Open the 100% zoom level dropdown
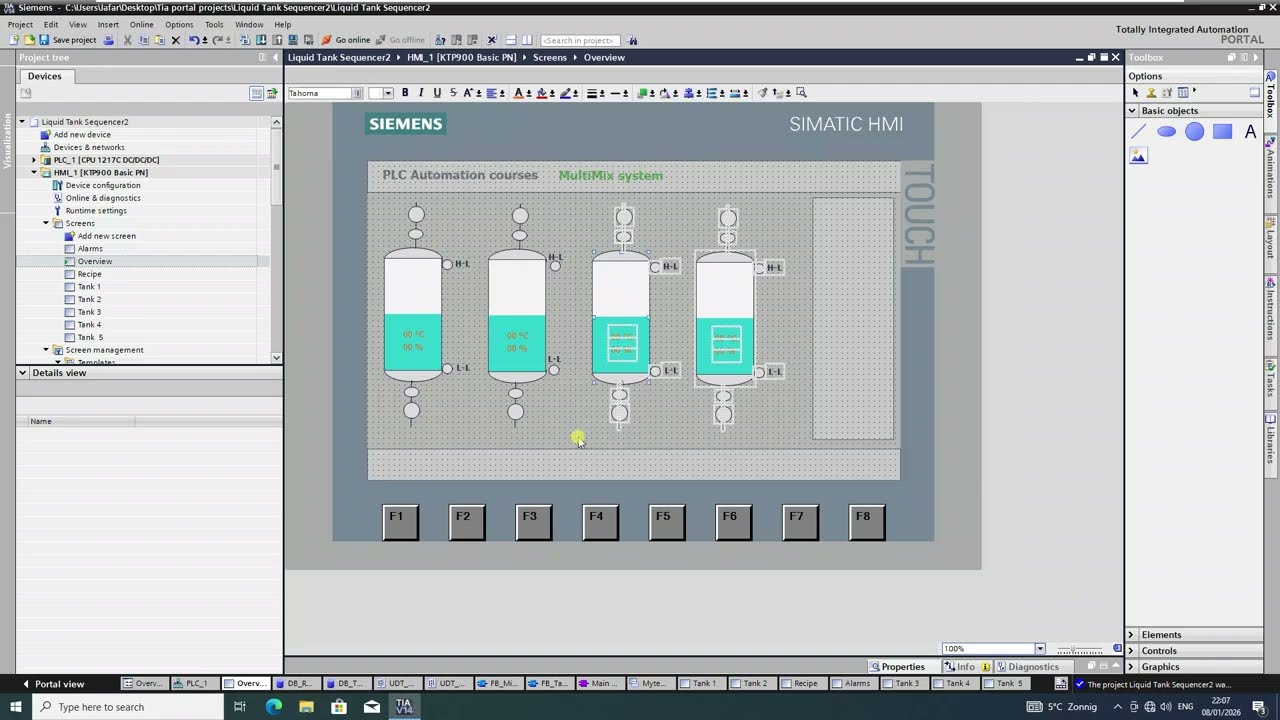Viewport: 1280px width, 720px height. point(1039,649)
